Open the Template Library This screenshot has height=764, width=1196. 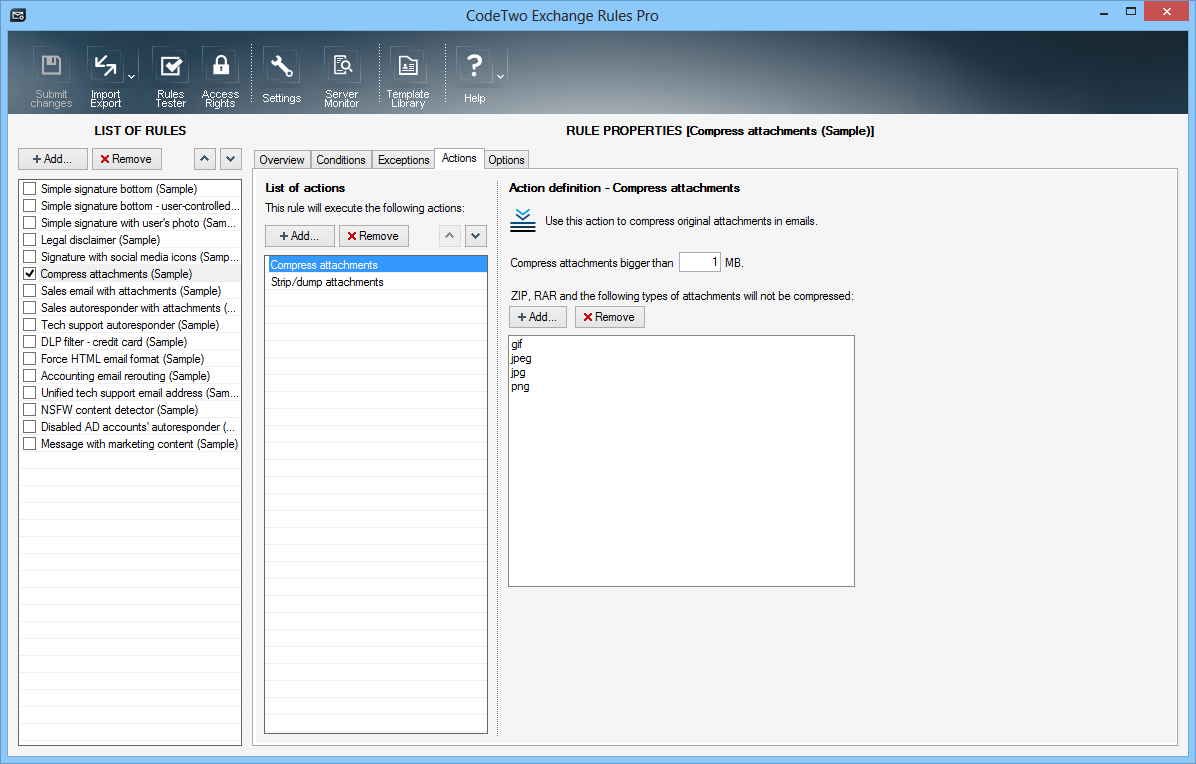pyautogui.click(x=408, y=77)
